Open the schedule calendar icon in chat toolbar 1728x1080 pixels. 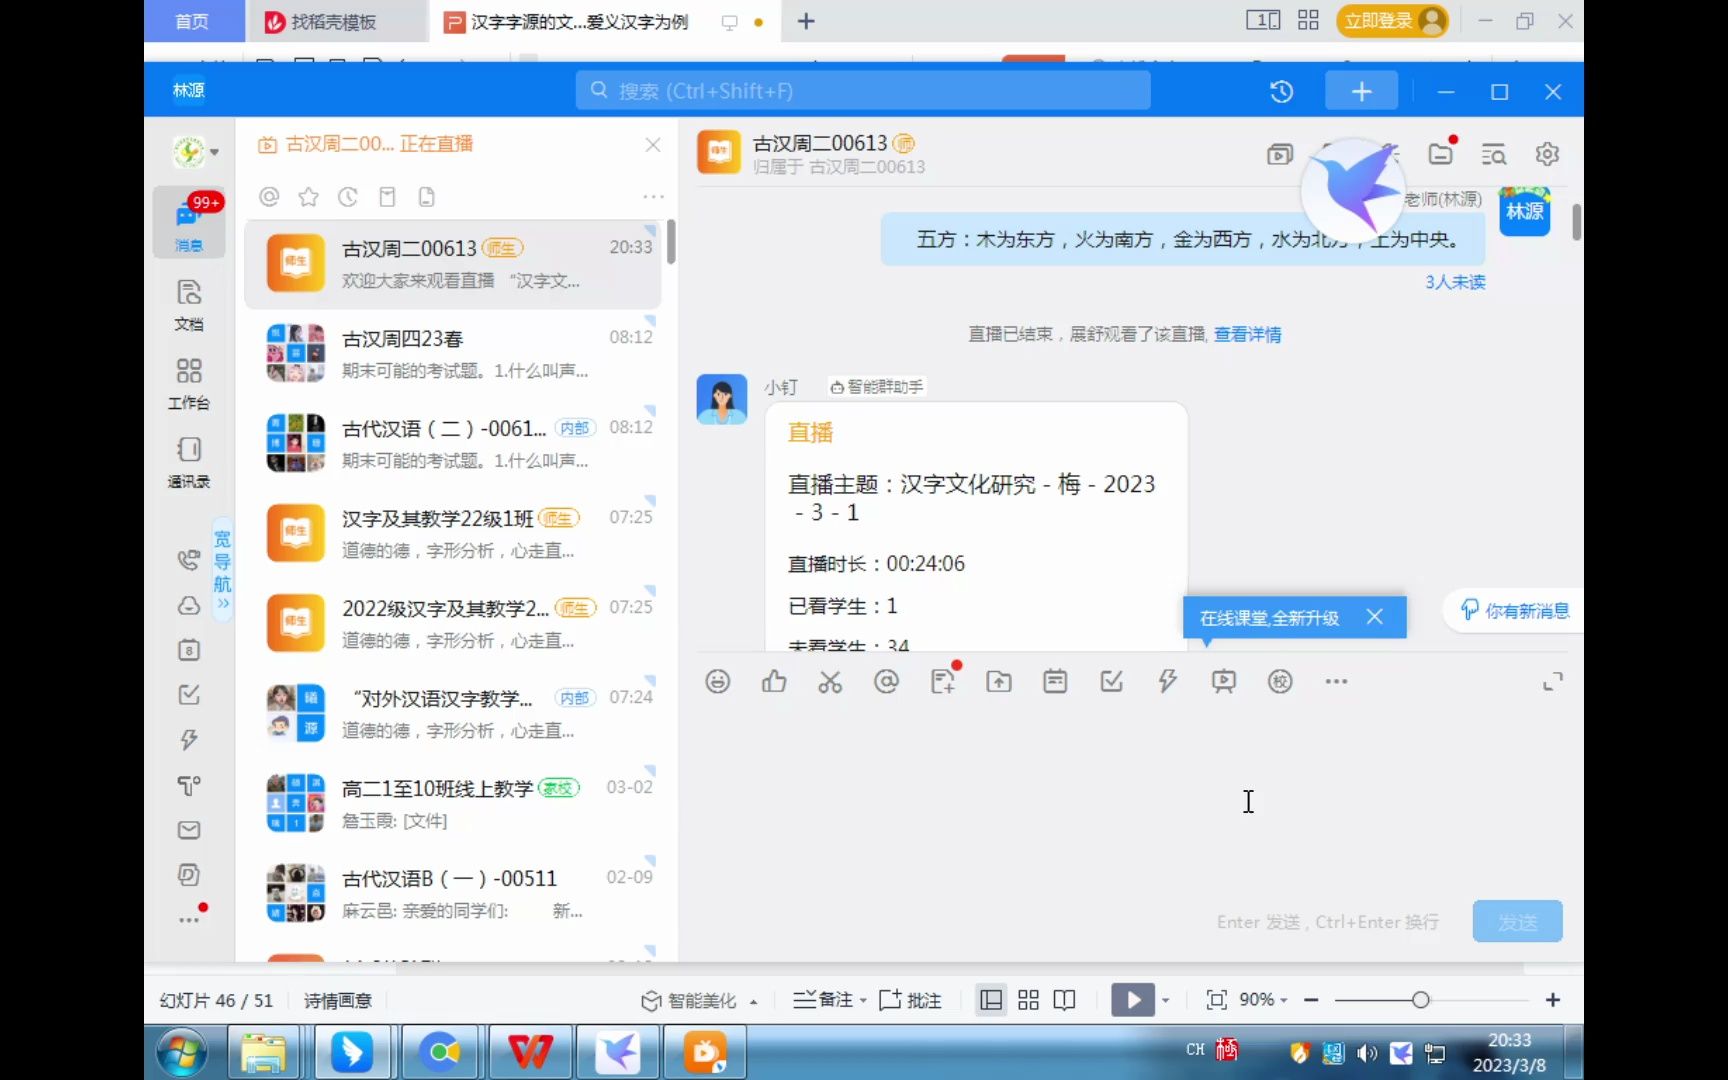click(x=1055, y=682)
